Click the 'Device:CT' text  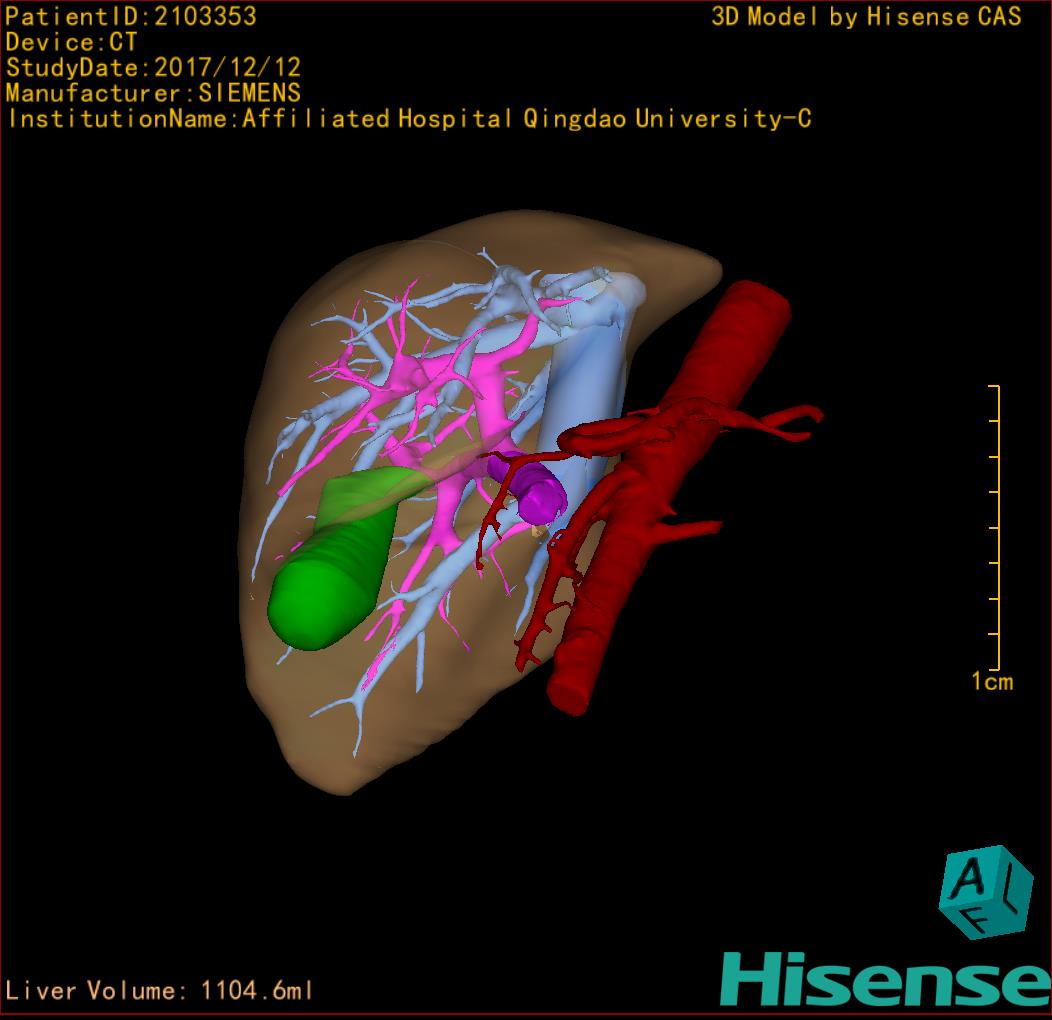click(71, 42)
